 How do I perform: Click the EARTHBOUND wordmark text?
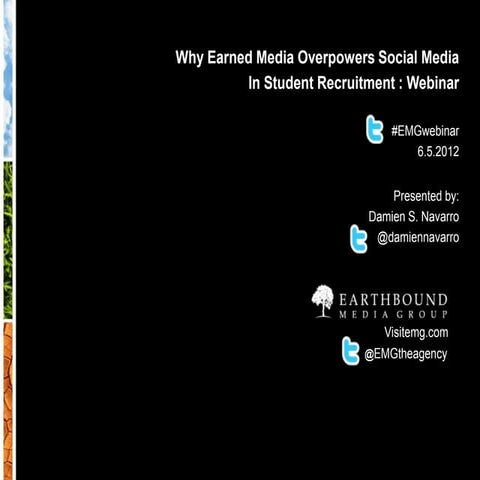(393, 300)
